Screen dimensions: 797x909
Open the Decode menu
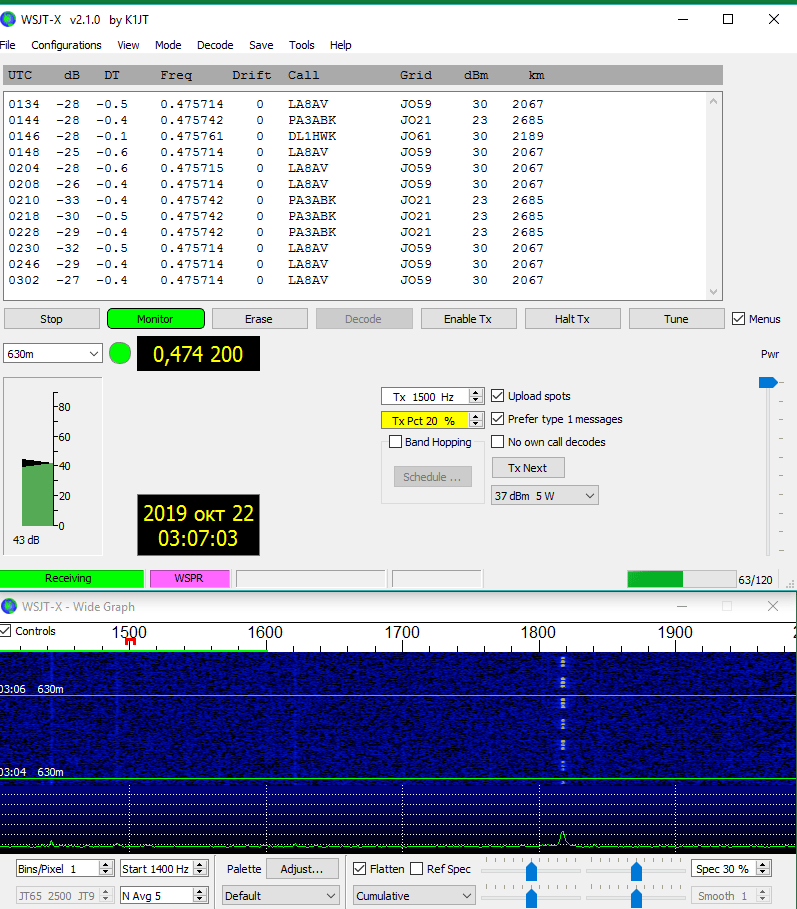click(x=215, y=45)
